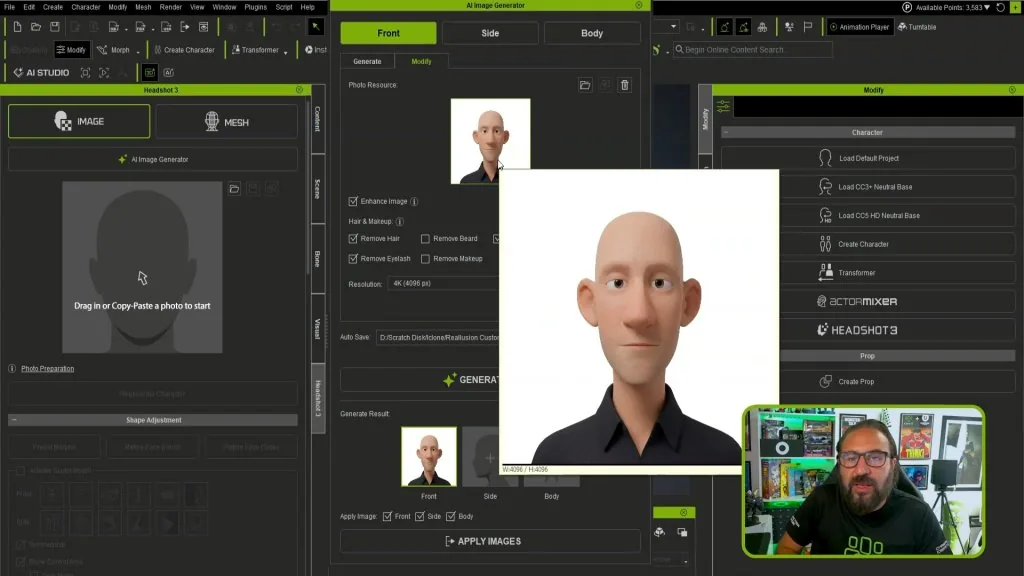Open the folder icon beside the Headshot drop area

pos(234,189)
